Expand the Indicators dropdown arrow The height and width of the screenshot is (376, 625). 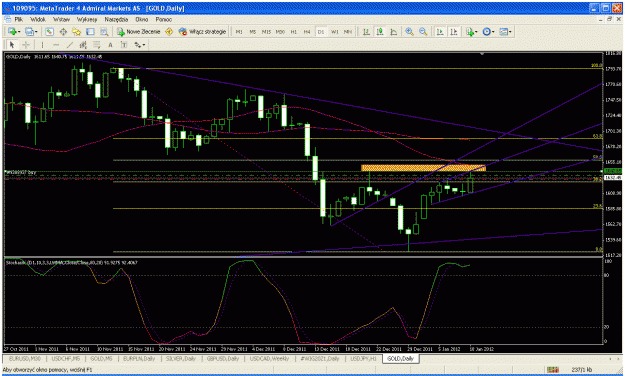(476, 31)
